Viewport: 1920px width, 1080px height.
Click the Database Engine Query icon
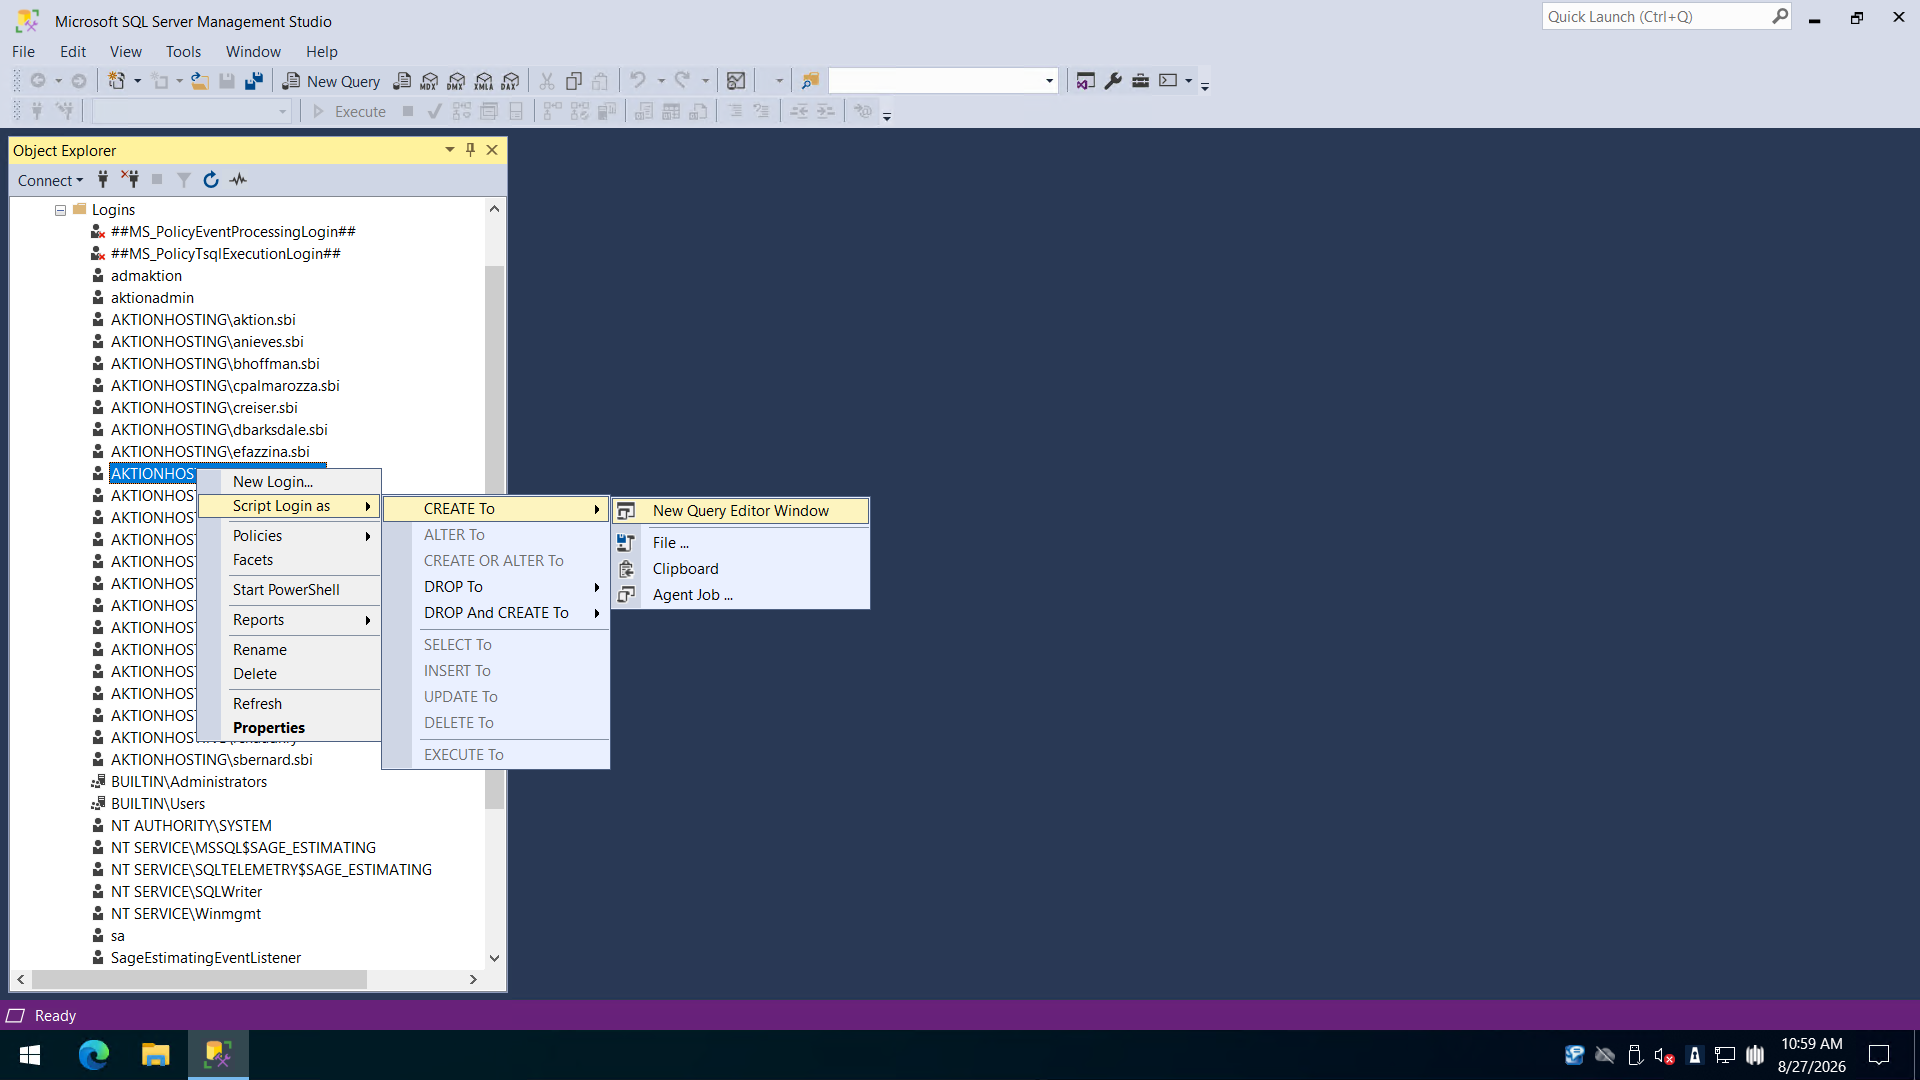(x=402, y=81)
